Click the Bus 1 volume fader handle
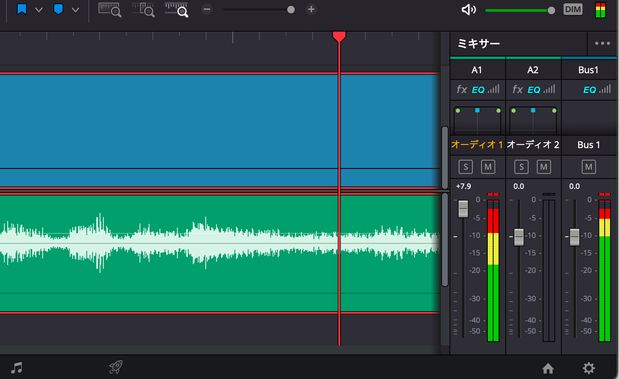The image size is (619, 379). tap(574, 237)
